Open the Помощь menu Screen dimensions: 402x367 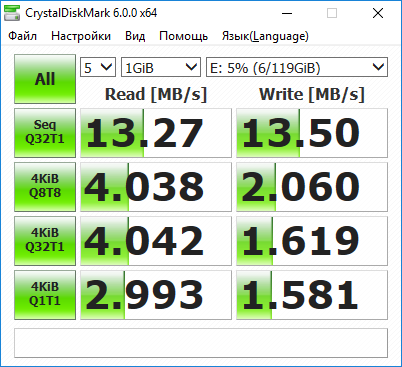click(x=183, y=36)
